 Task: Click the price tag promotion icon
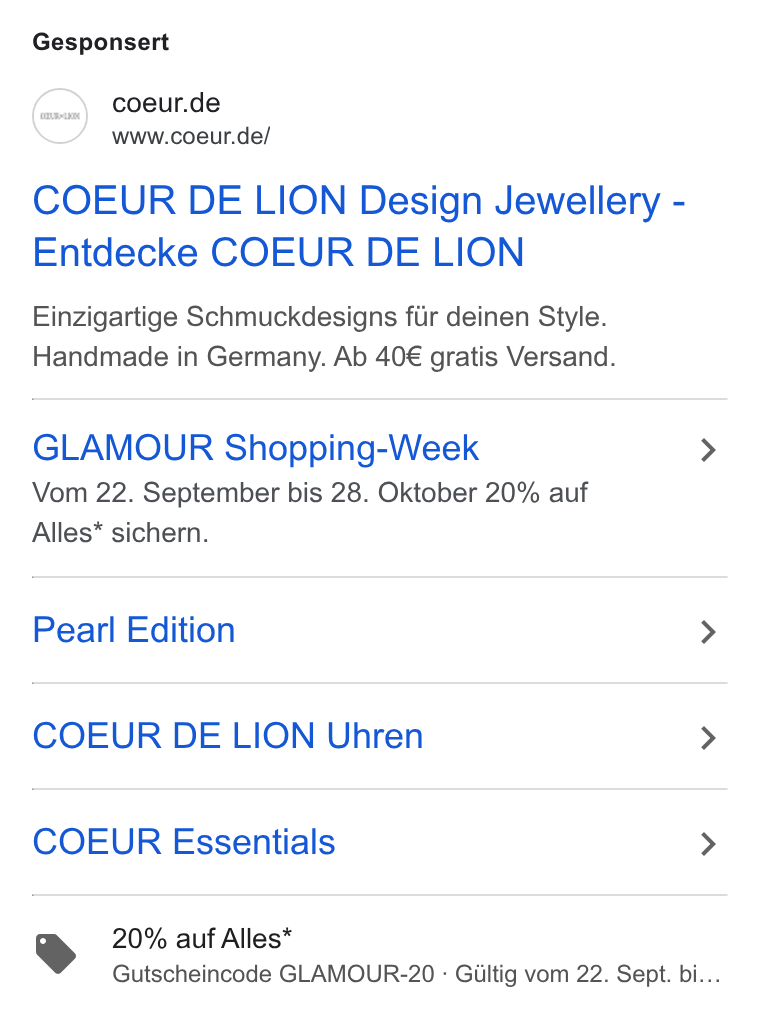(55, 954)
